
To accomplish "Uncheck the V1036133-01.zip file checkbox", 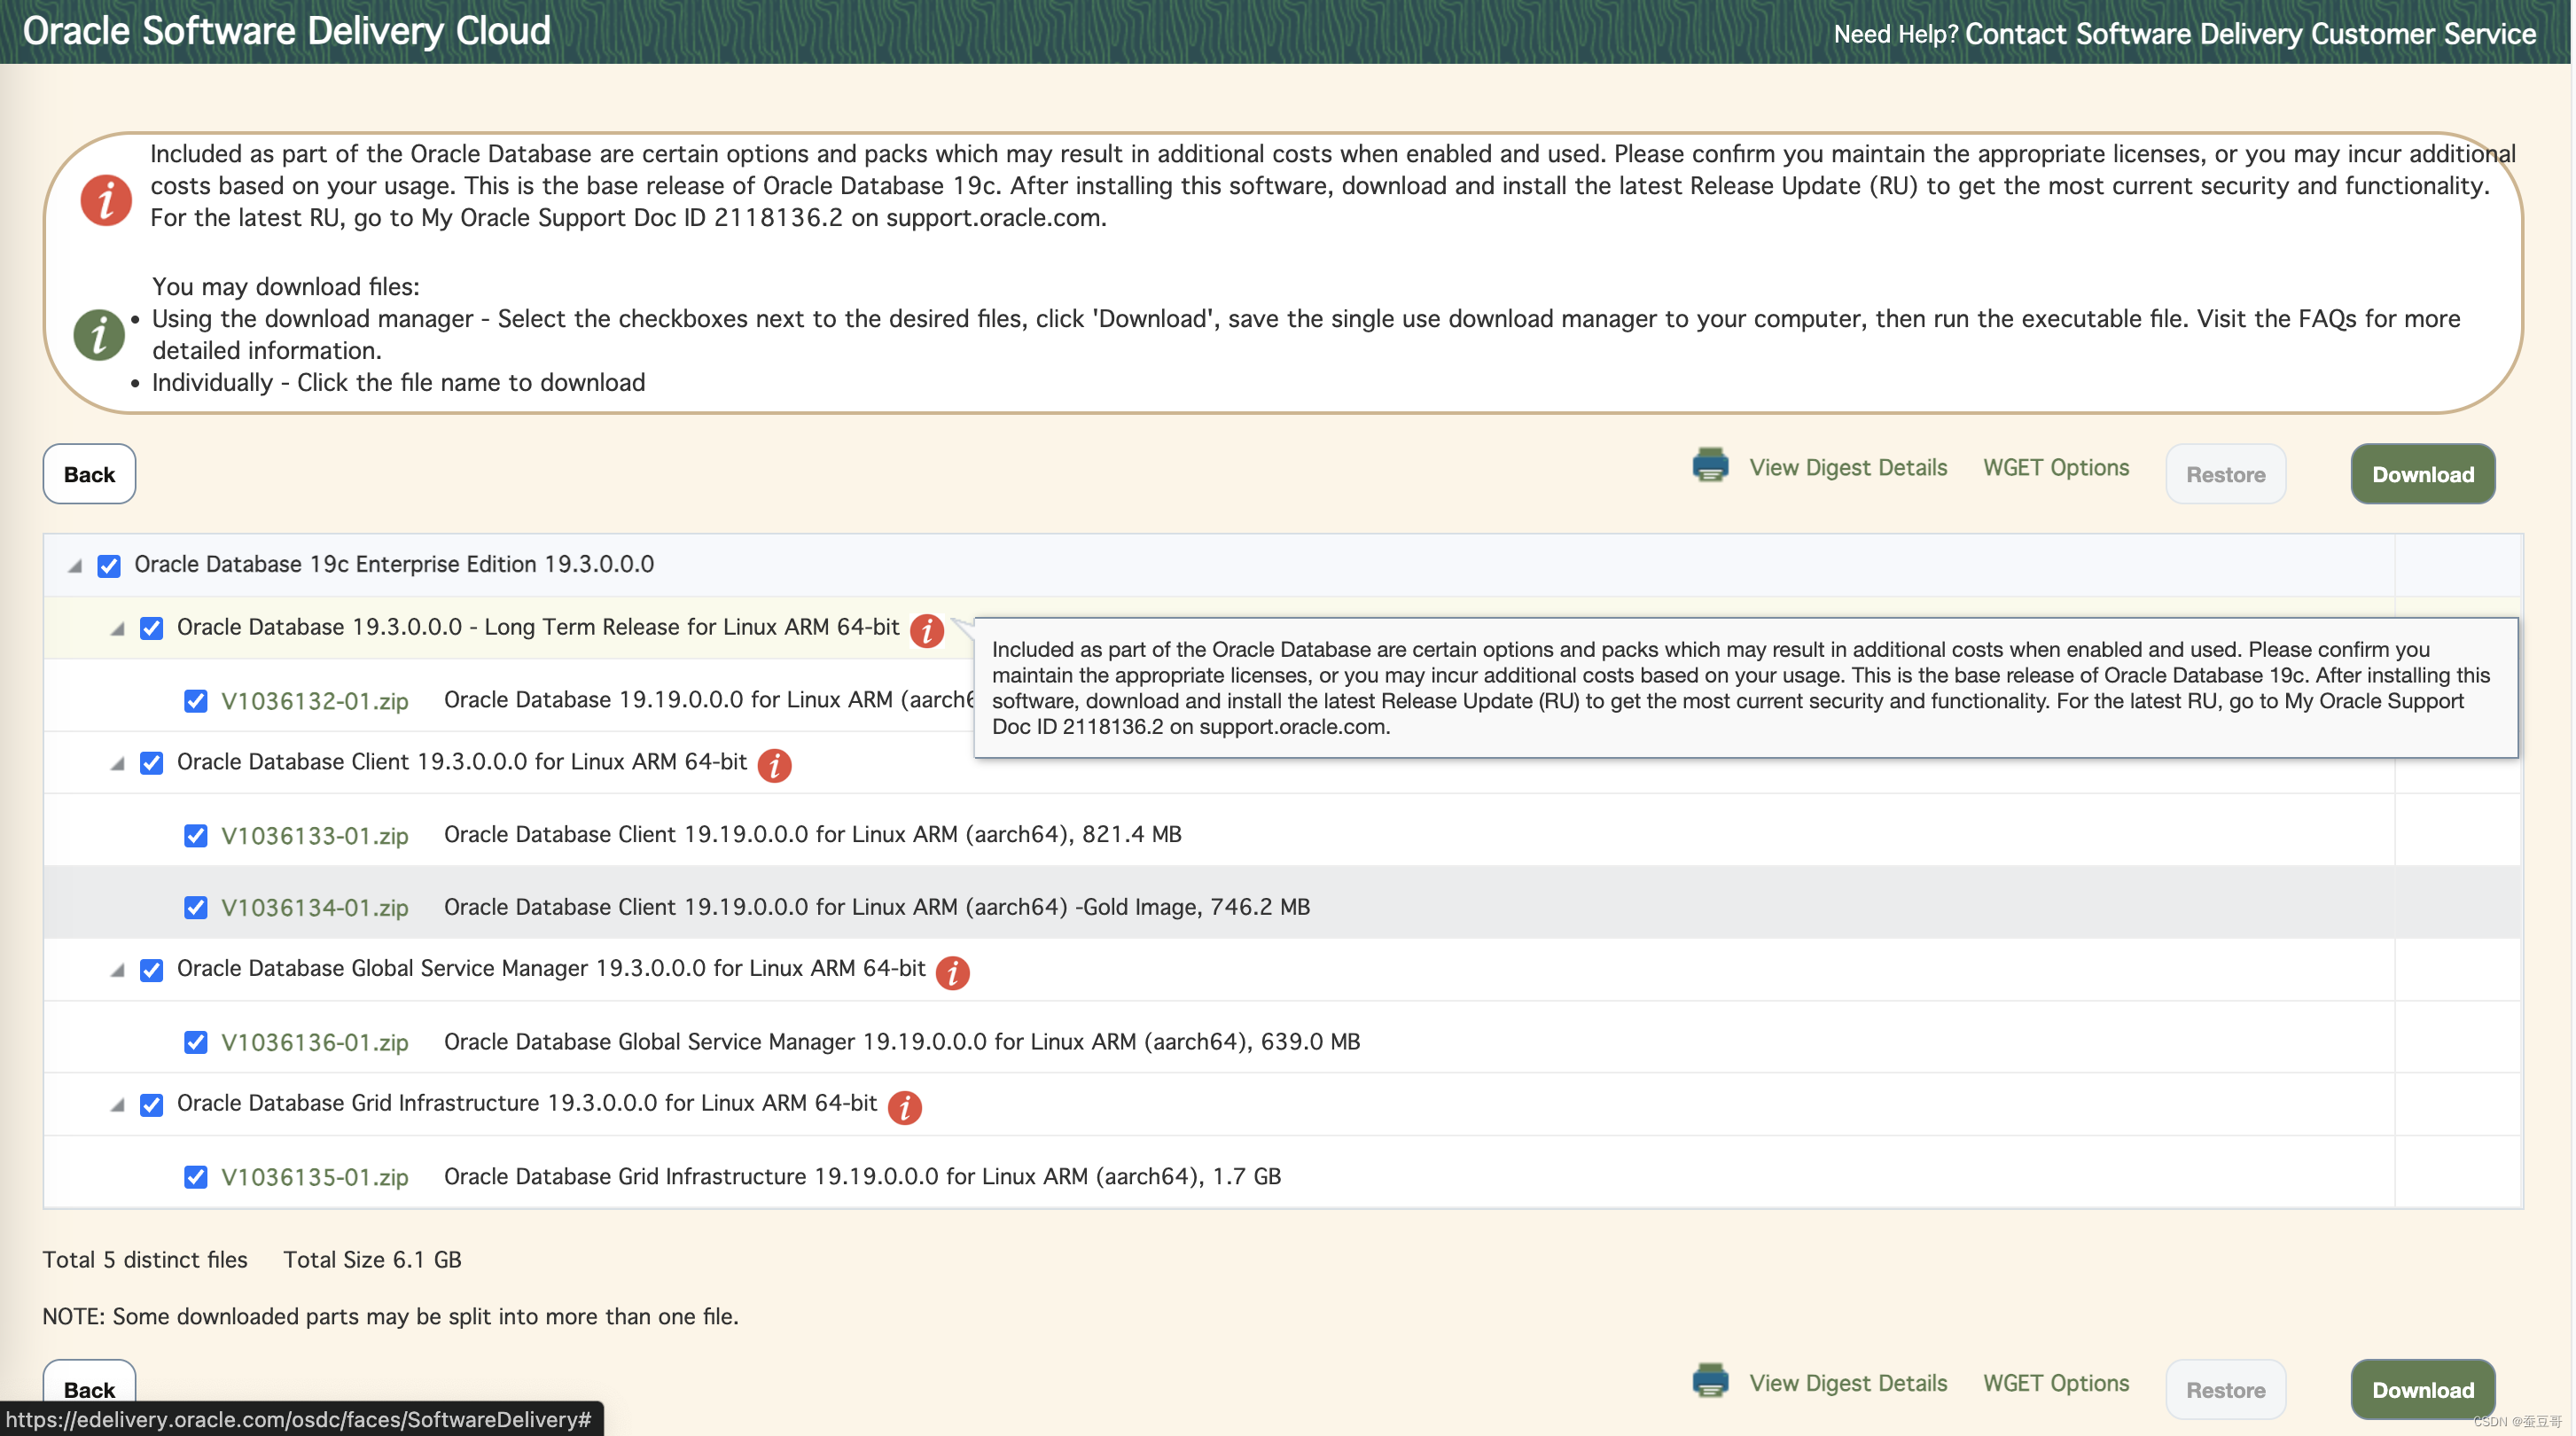I will [x=196, y=836].
